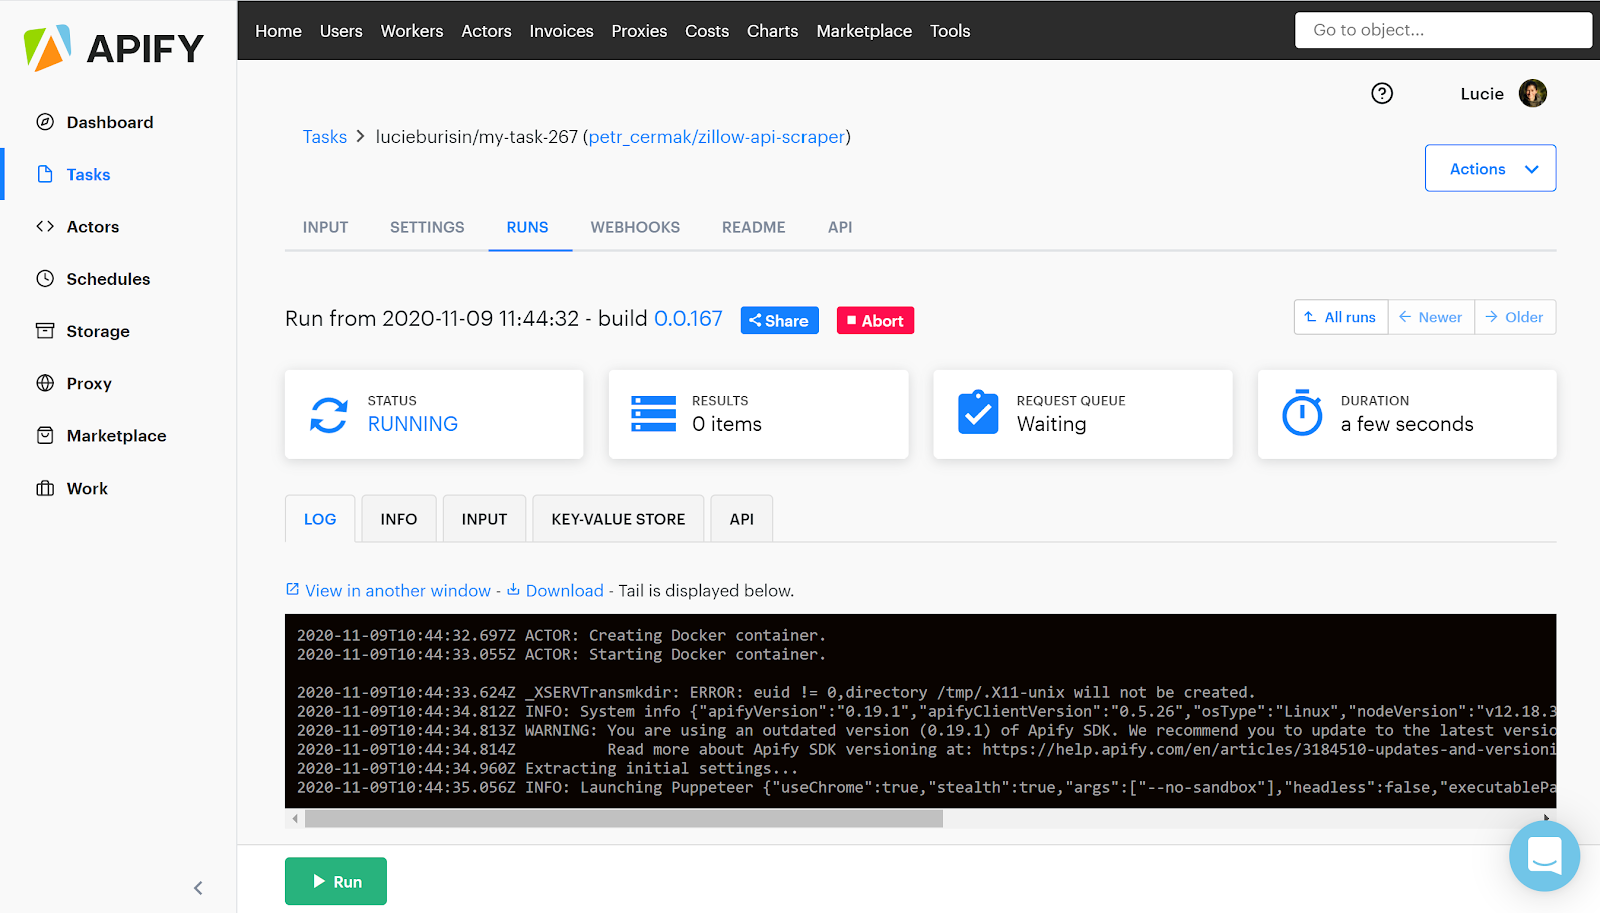
Task: Navigate to the Older run
Action: pos(1515,317)
